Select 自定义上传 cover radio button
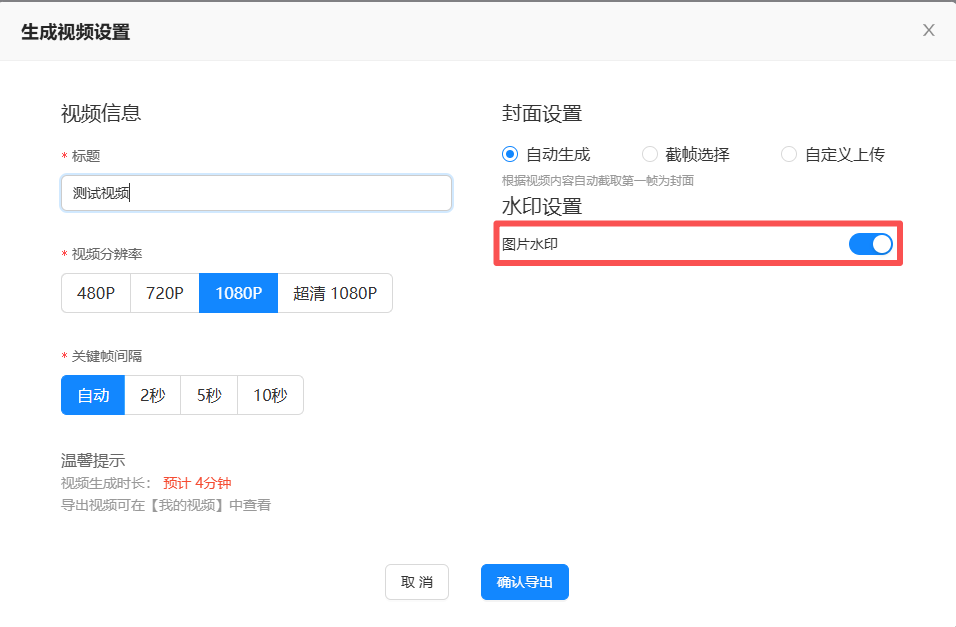Viewport: 956px width, 627px height. [x=789, y=154]
